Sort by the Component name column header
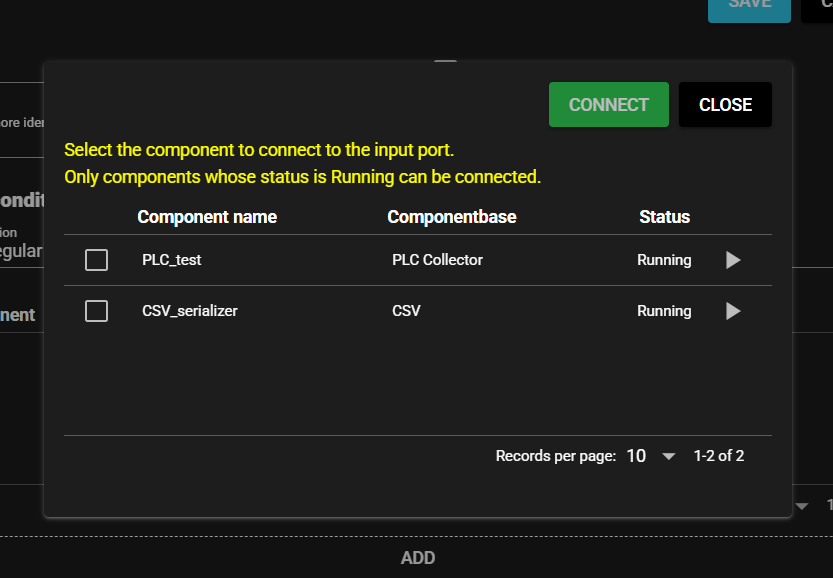This screenshot has width=833, height=578. coord(207,217)
